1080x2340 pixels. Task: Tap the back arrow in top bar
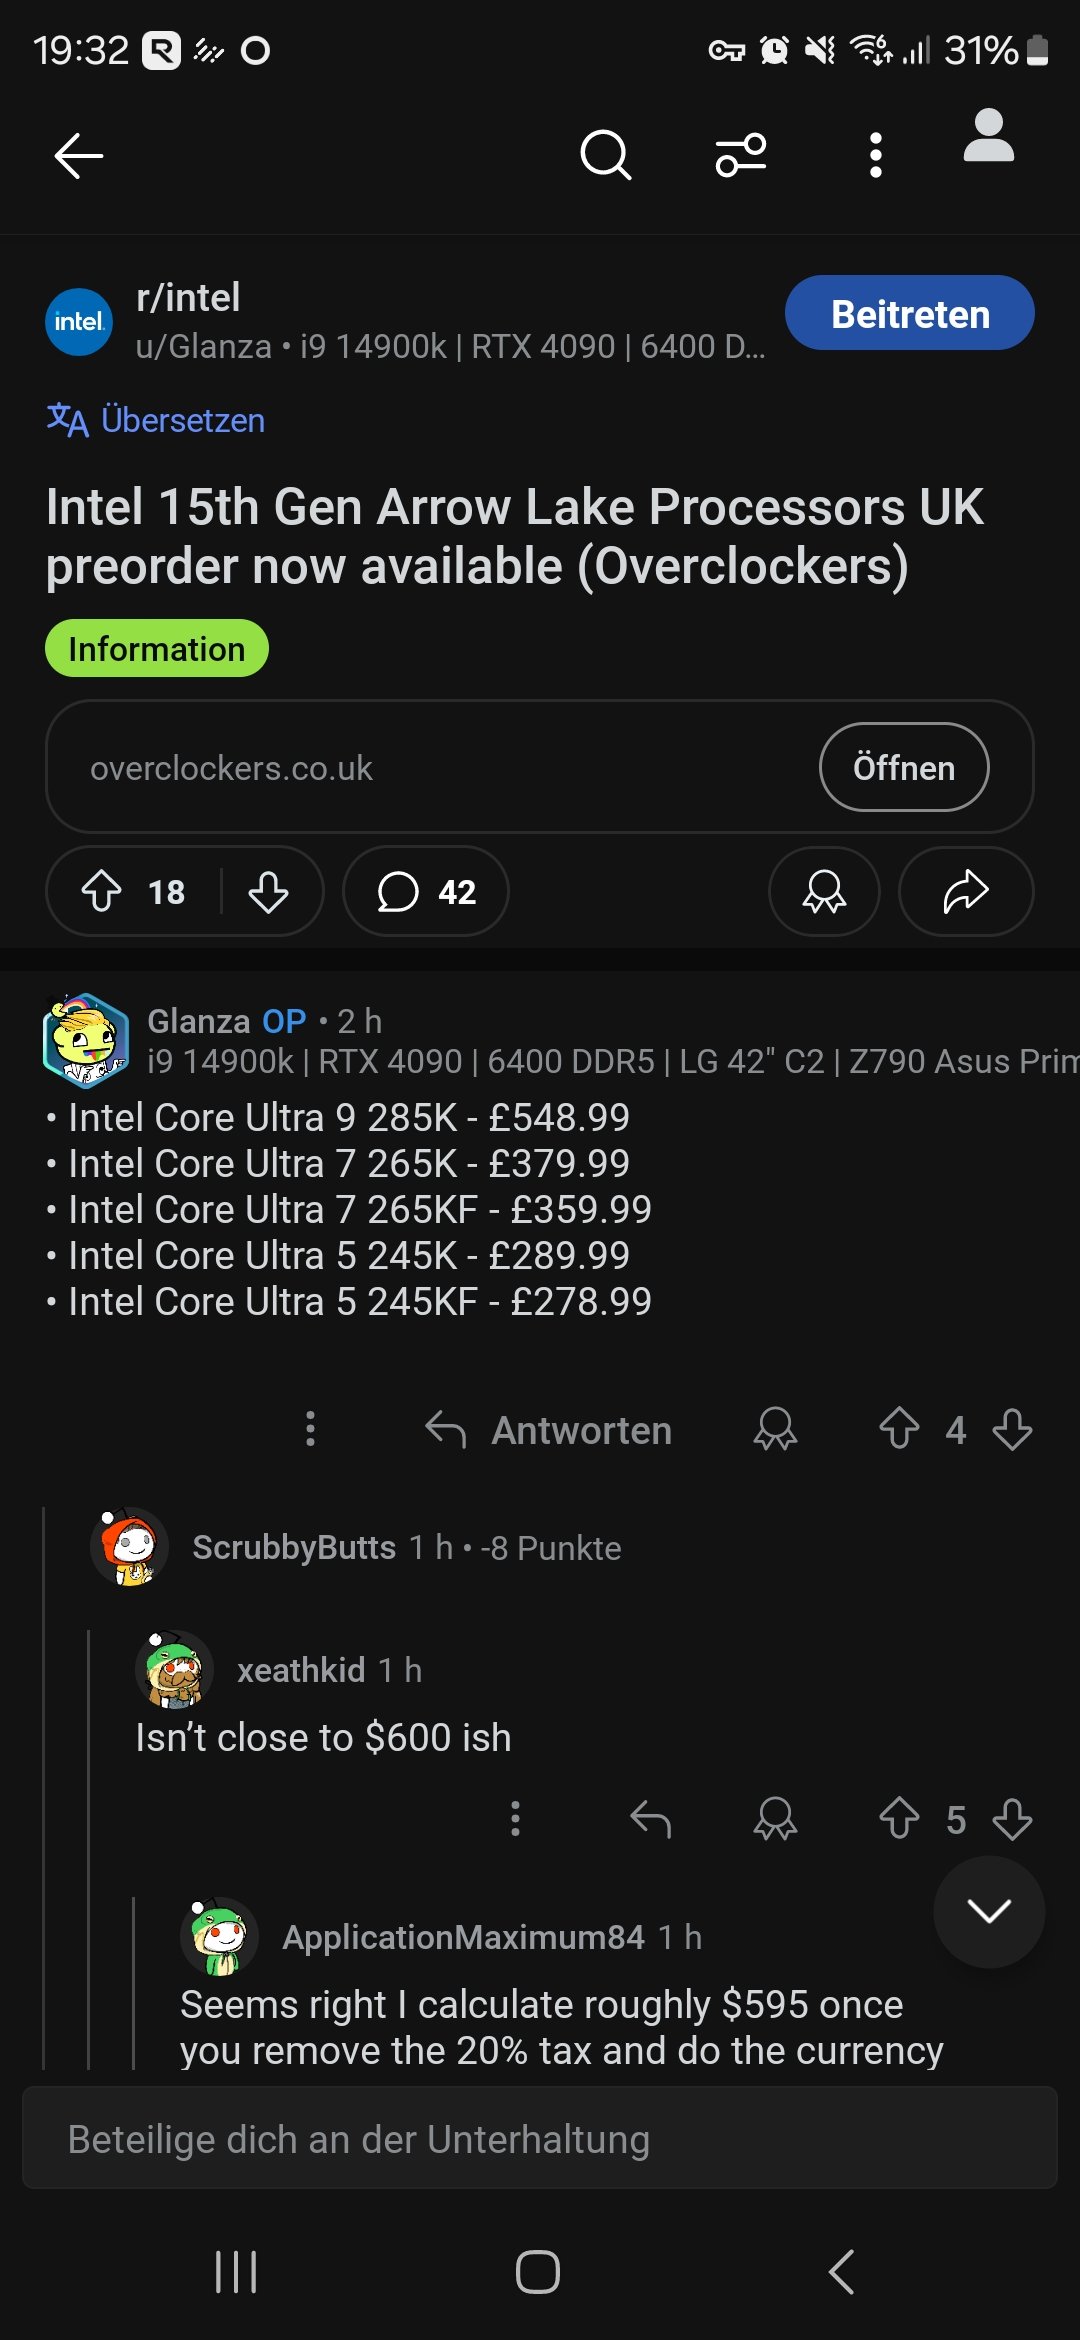(78, 156)
